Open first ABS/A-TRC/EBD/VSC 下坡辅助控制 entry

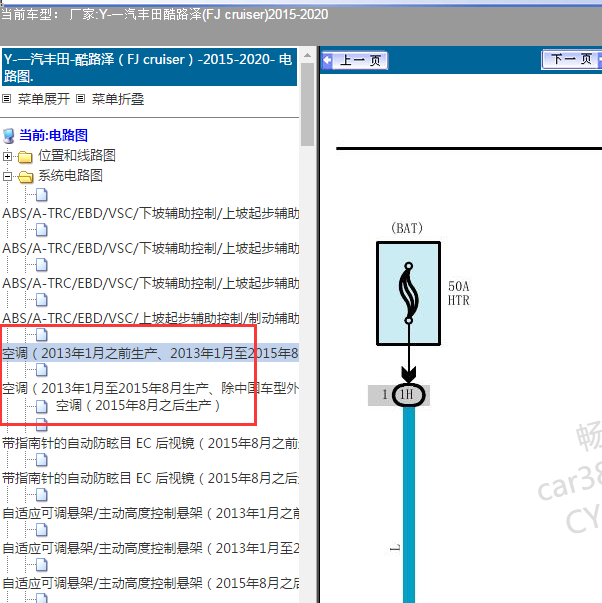150,213
